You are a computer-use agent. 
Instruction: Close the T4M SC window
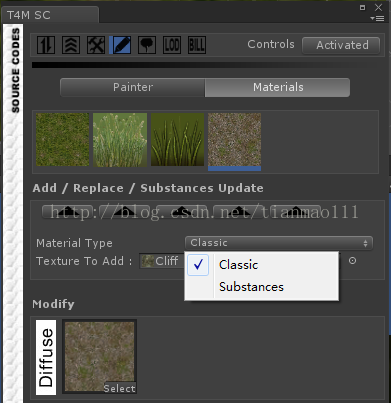[378, 7]
